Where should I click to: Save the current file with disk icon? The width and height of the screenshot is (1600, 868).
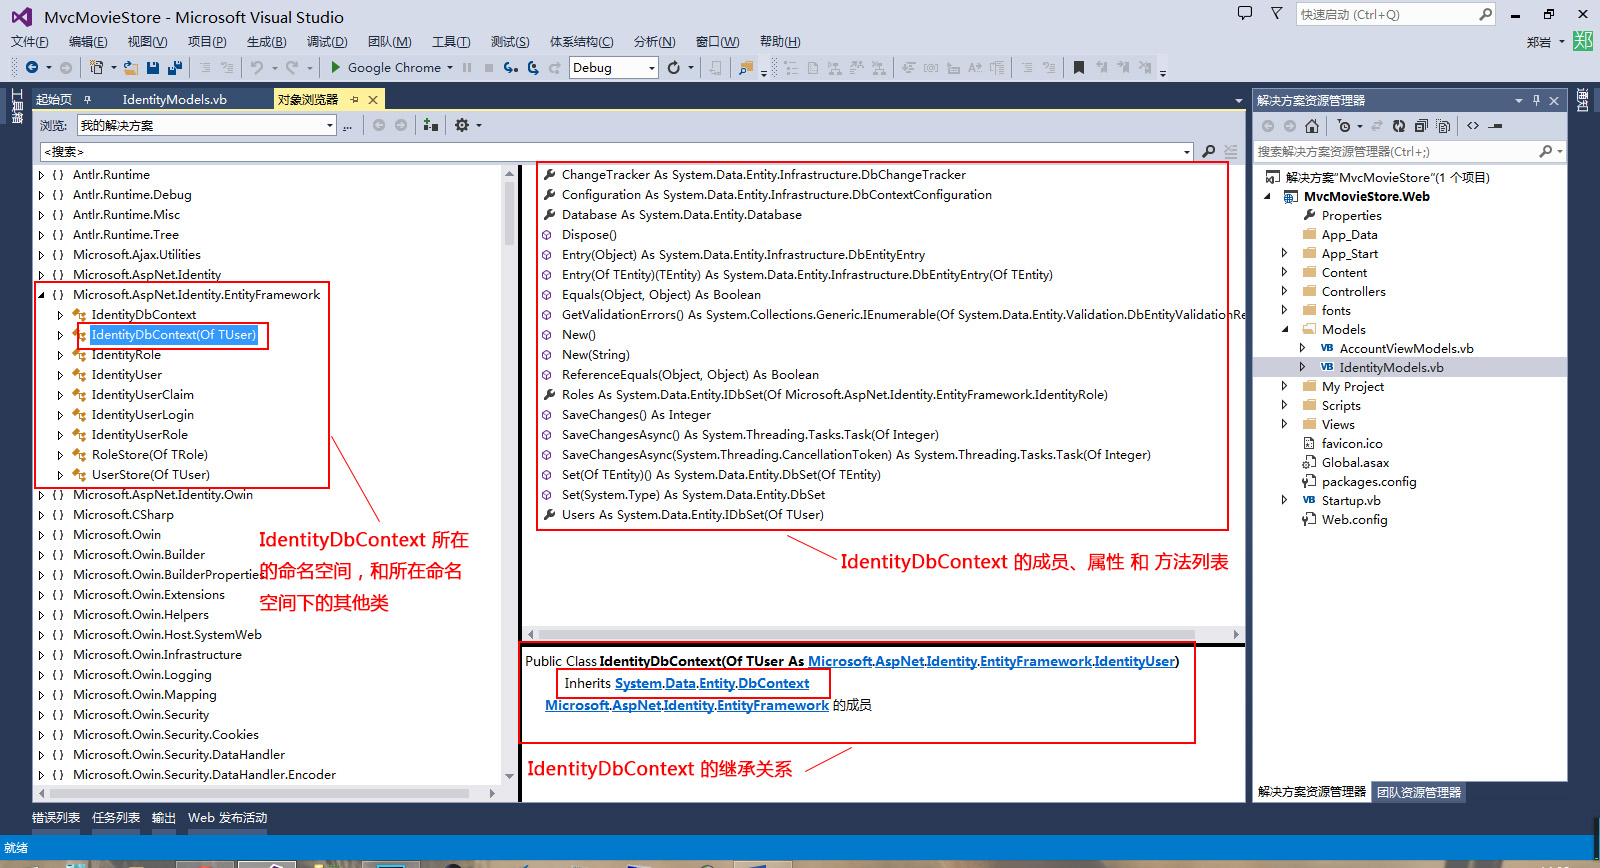click(x=153, y=67)
